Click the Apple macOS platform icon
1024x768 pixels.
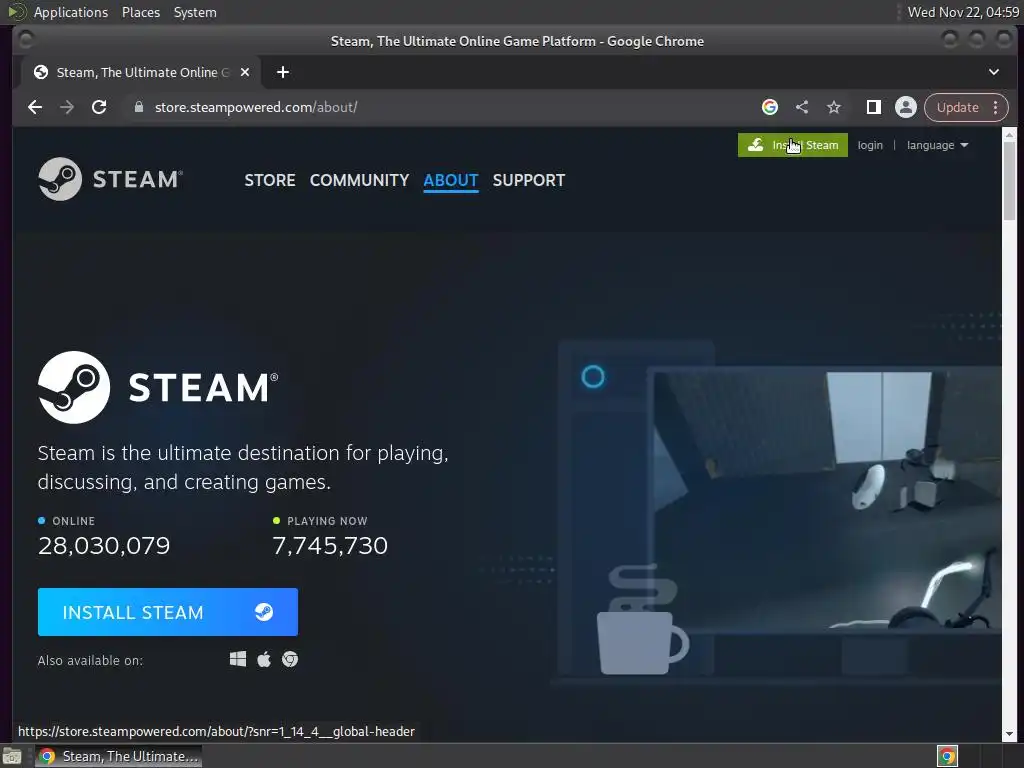[x=264, y=659]
